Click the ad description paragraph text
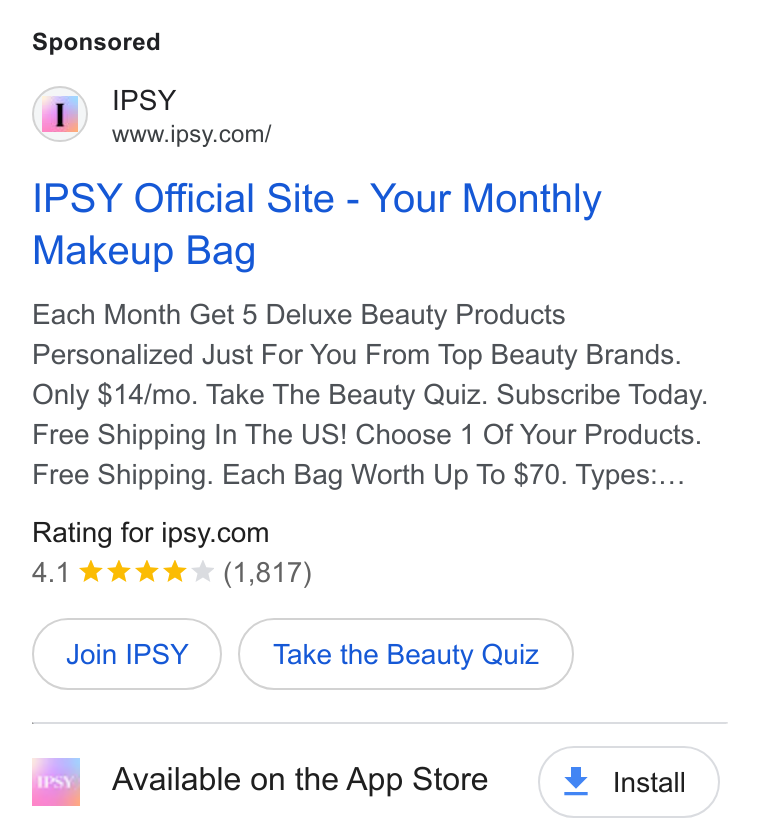Image resolution: width=760 pixels, height=840 pixels. (x=370, y=395)
